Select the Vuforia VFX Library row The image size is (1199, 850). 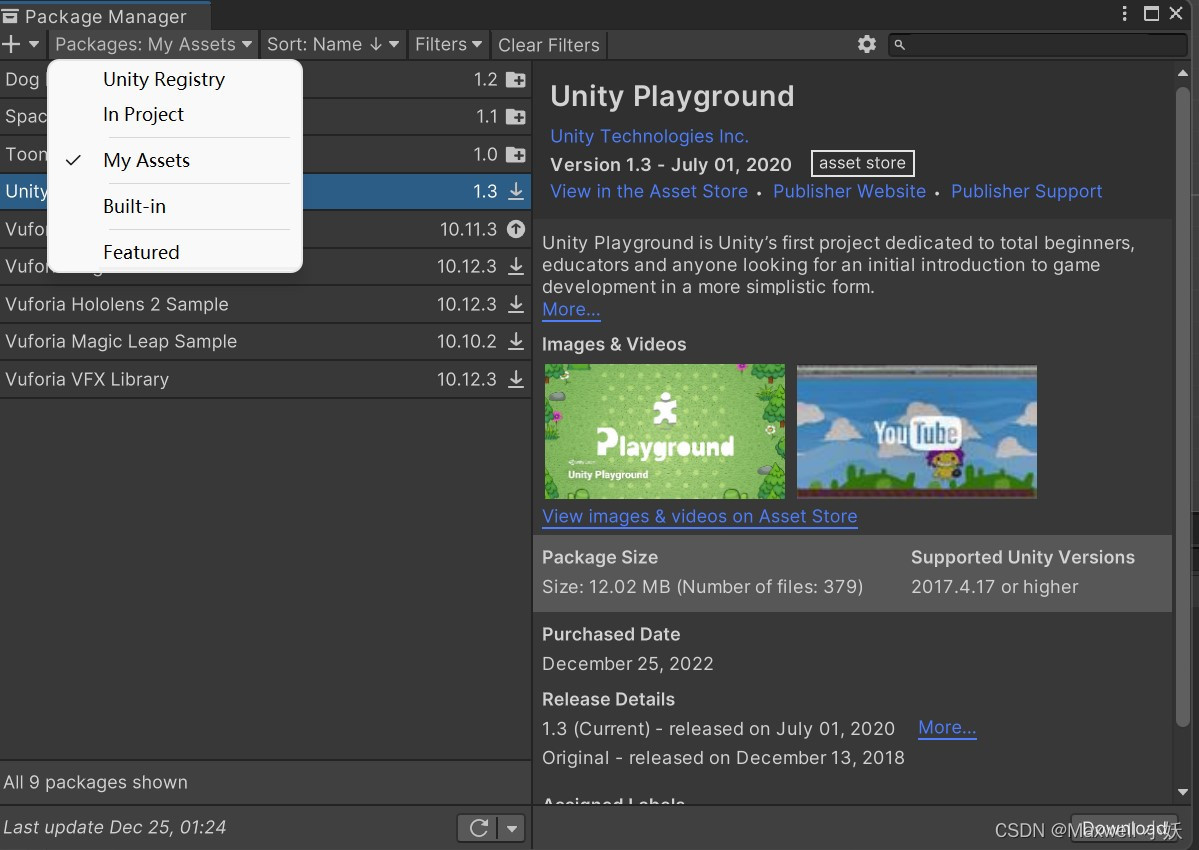click(x=265, y=379)
